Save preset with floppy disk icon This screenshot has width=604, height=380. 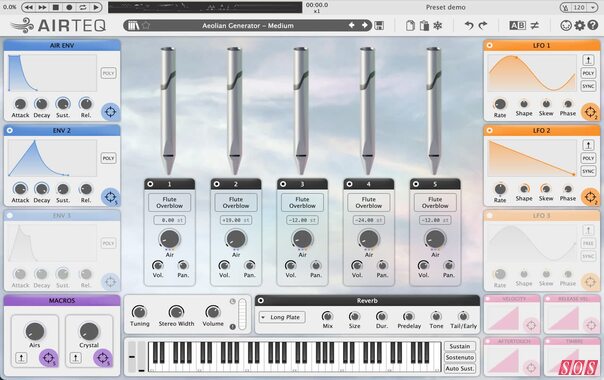point(379,25)
